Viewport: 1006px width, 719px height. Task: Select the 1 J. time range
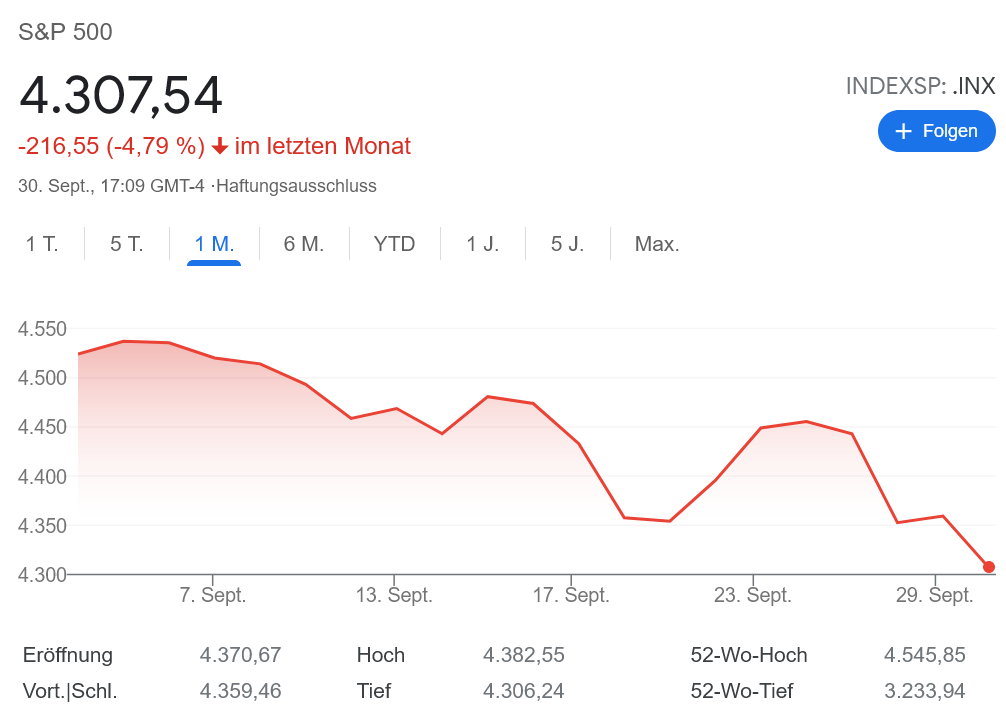pyautogui.click(x=483, y=244)
